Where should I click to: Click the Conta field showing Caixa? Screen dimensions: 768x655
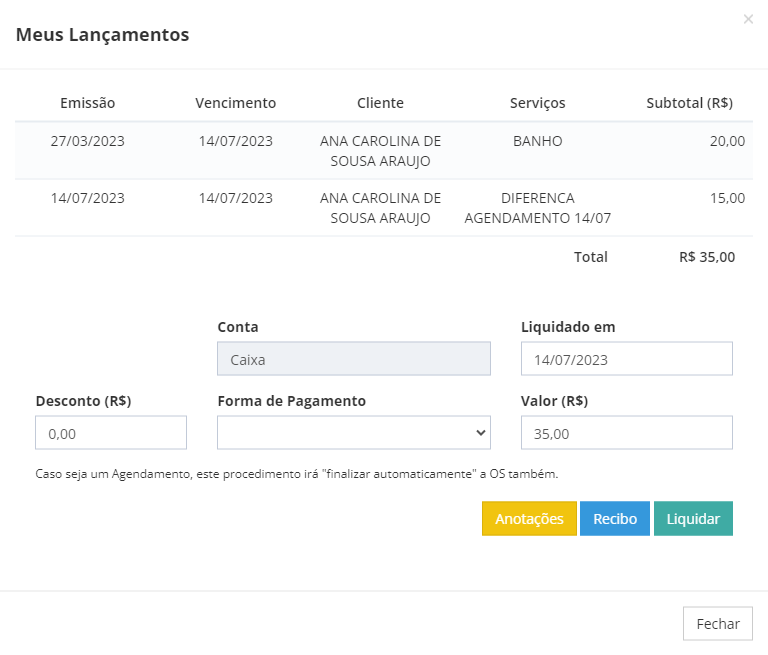click(354, 359)
